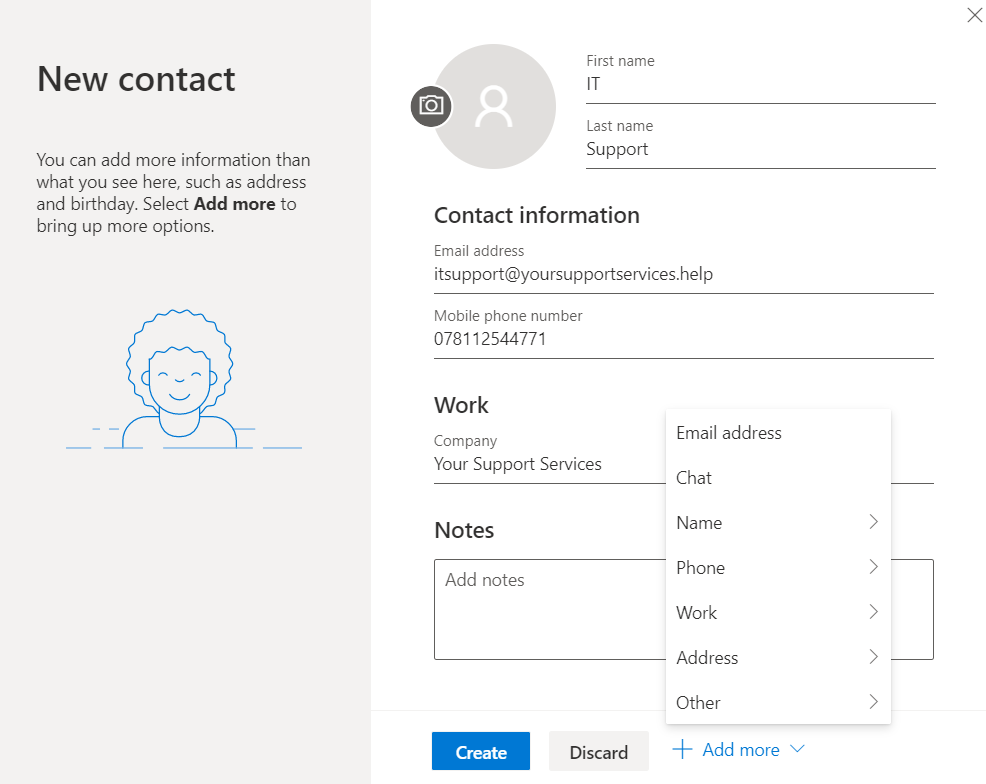Select Email address from the menu
This screenshot has width=986, height=784.
click(x=729, y=433)
